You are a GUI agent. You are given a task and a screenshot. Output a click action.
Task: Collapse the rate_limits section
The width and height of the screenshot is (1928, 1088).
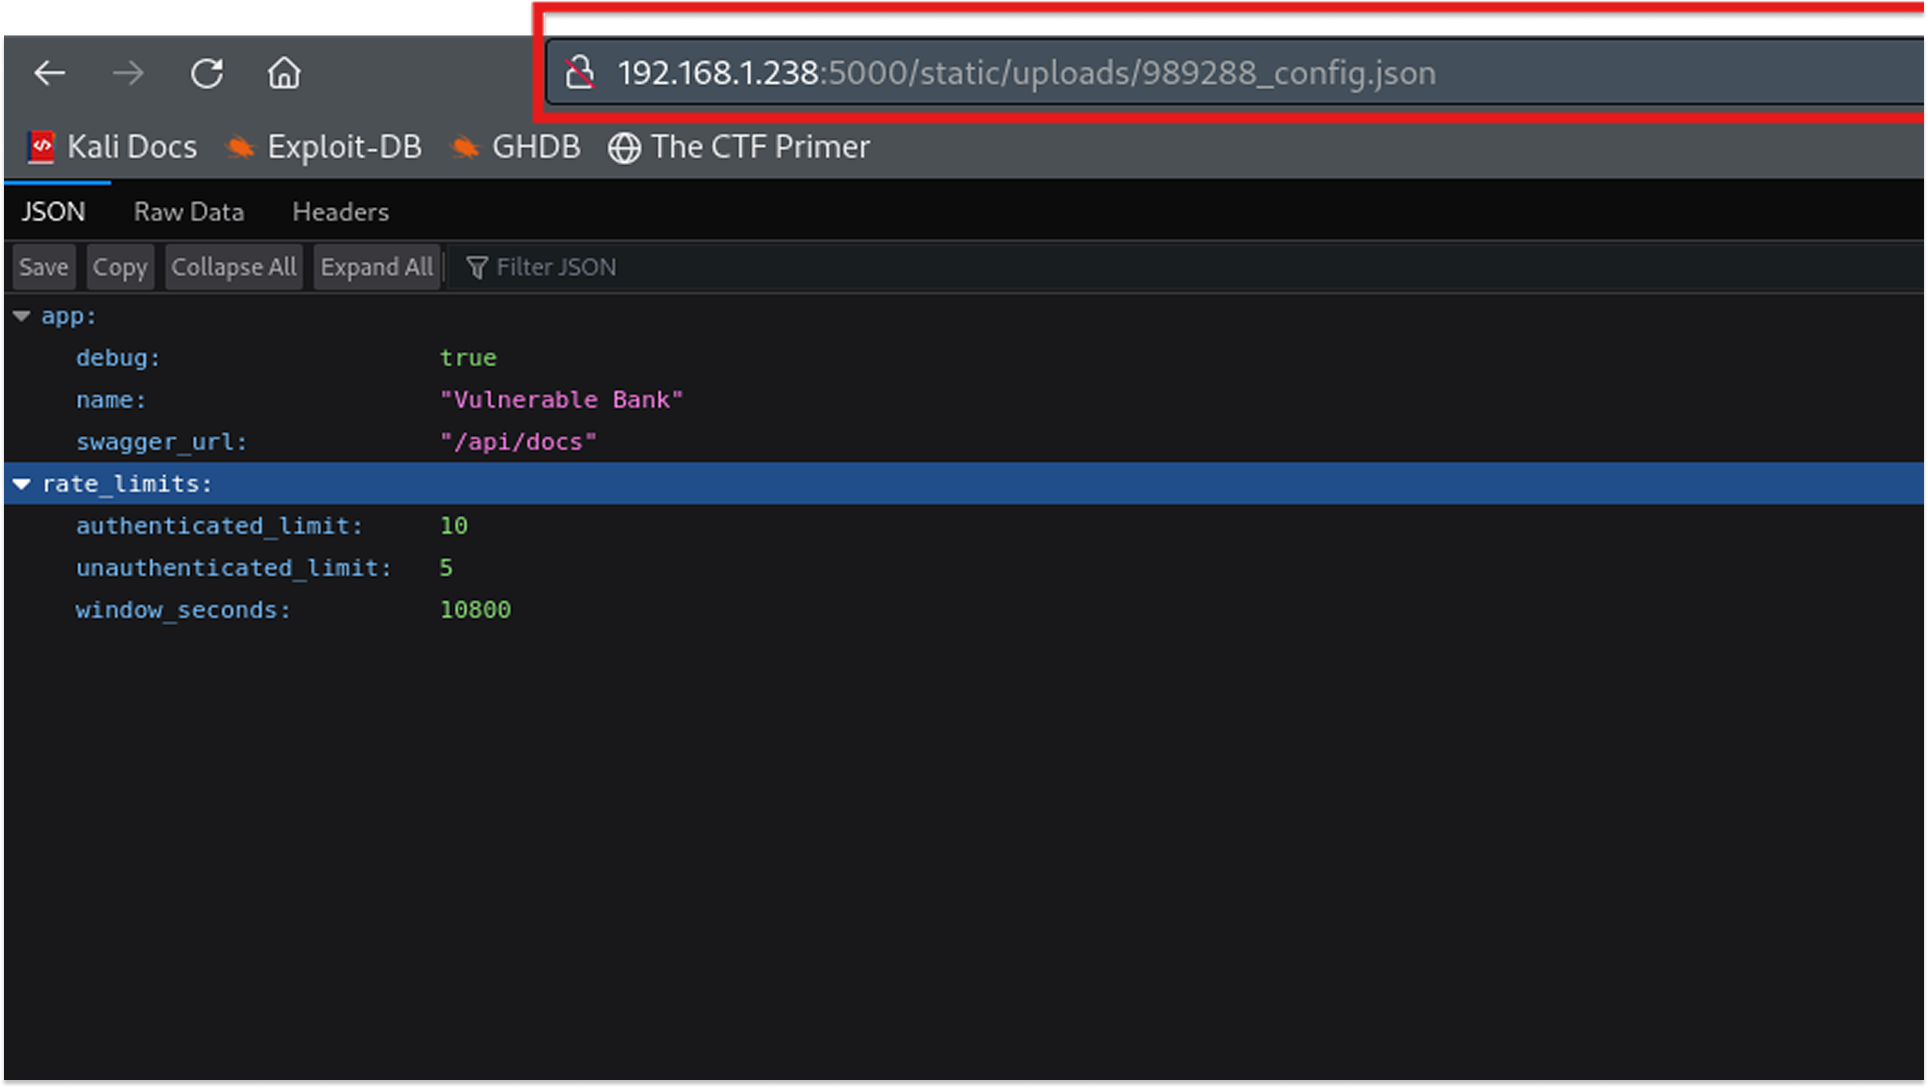[22, 483]
